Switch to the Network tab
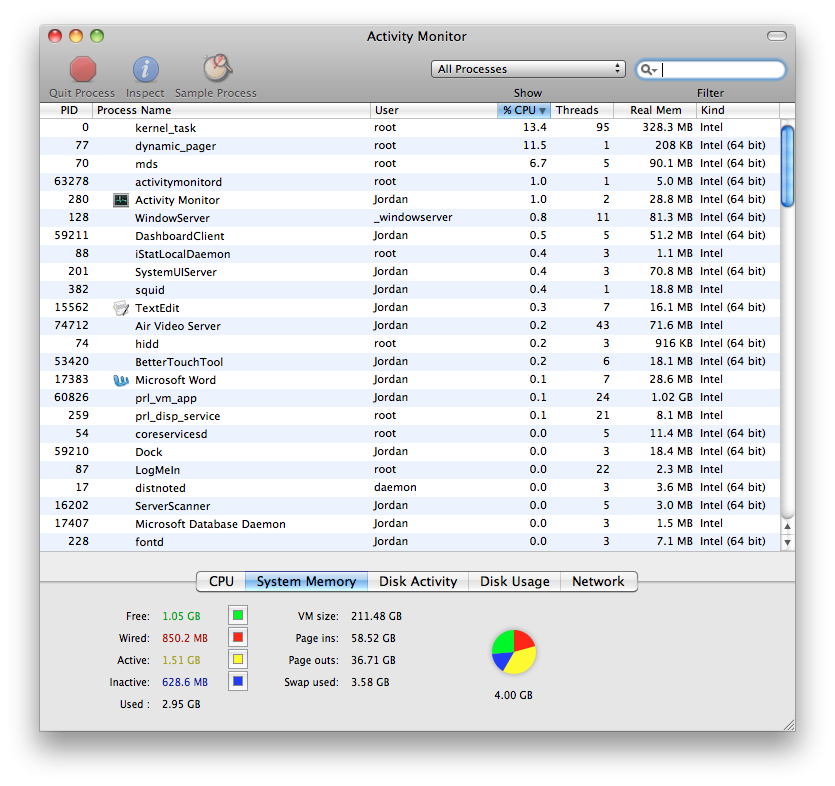Screen dimensions: 835x786 pos(599,582)
